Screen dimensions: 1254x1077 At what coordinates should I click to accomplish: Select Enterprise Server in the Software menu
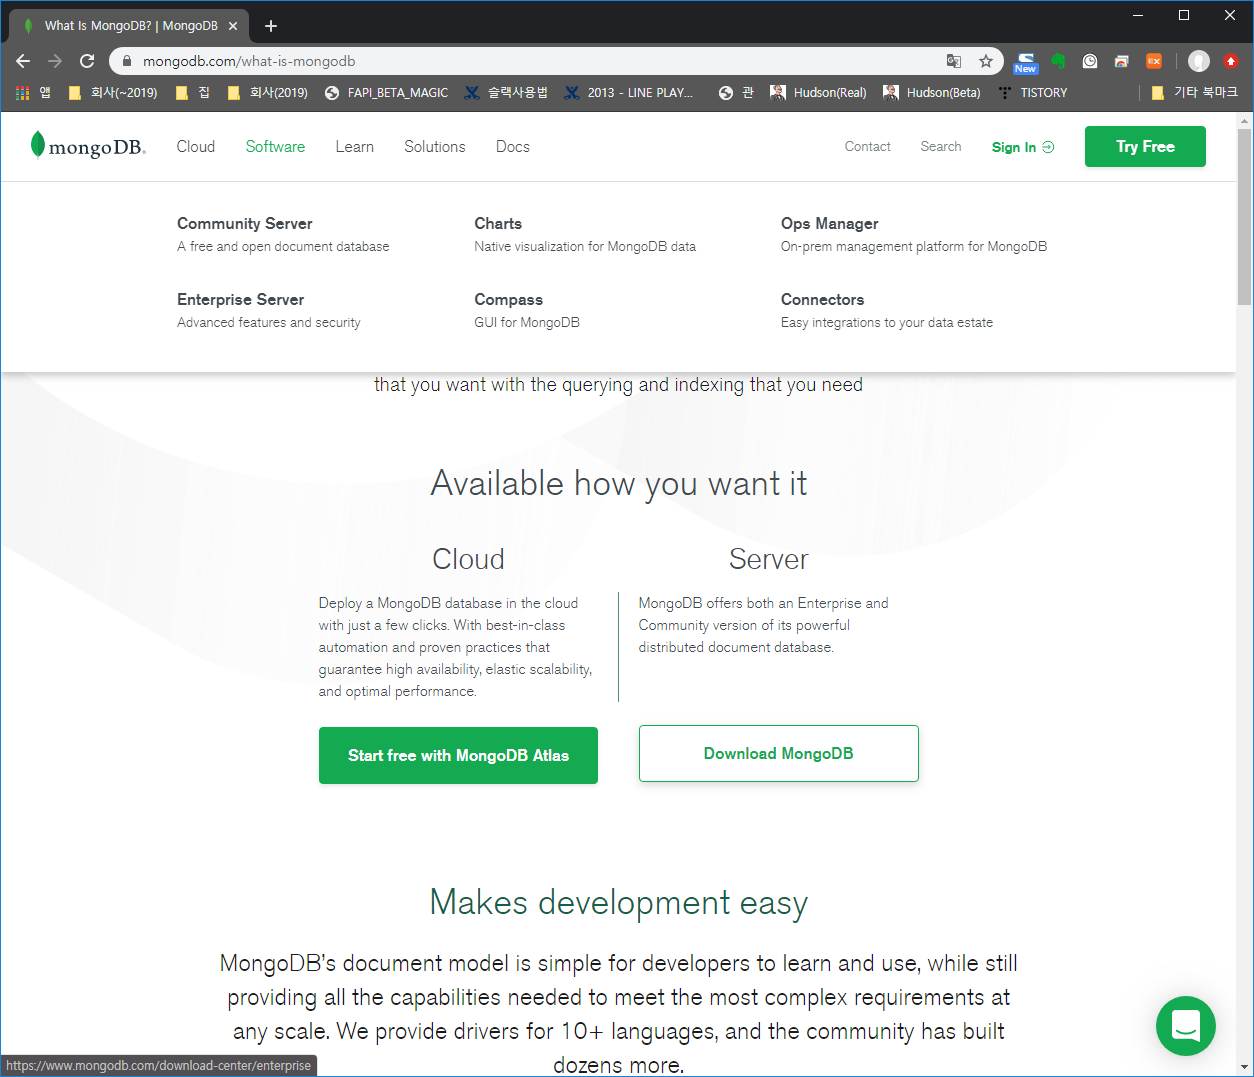coord(269,310)
